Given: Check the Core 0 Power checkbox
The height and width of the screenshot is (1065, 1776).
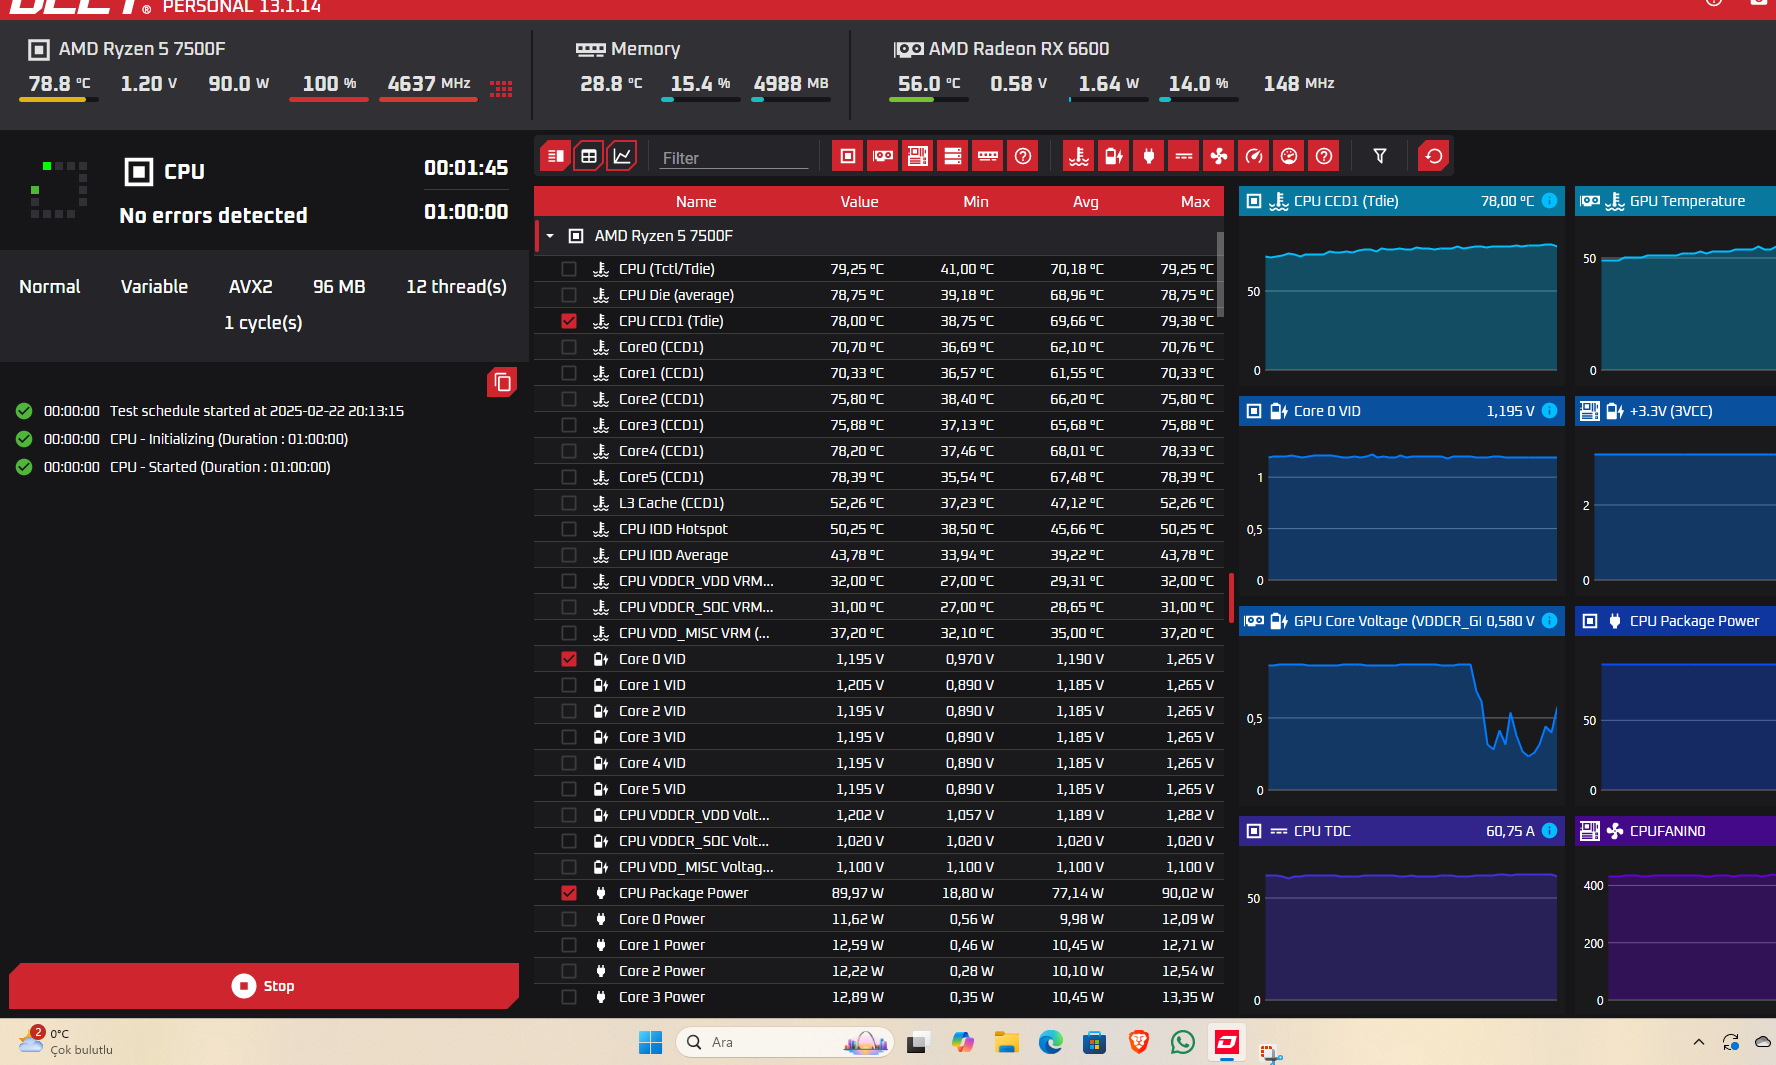Looking at the screenshot, I should pyautogui.click(x=569, y=919).
